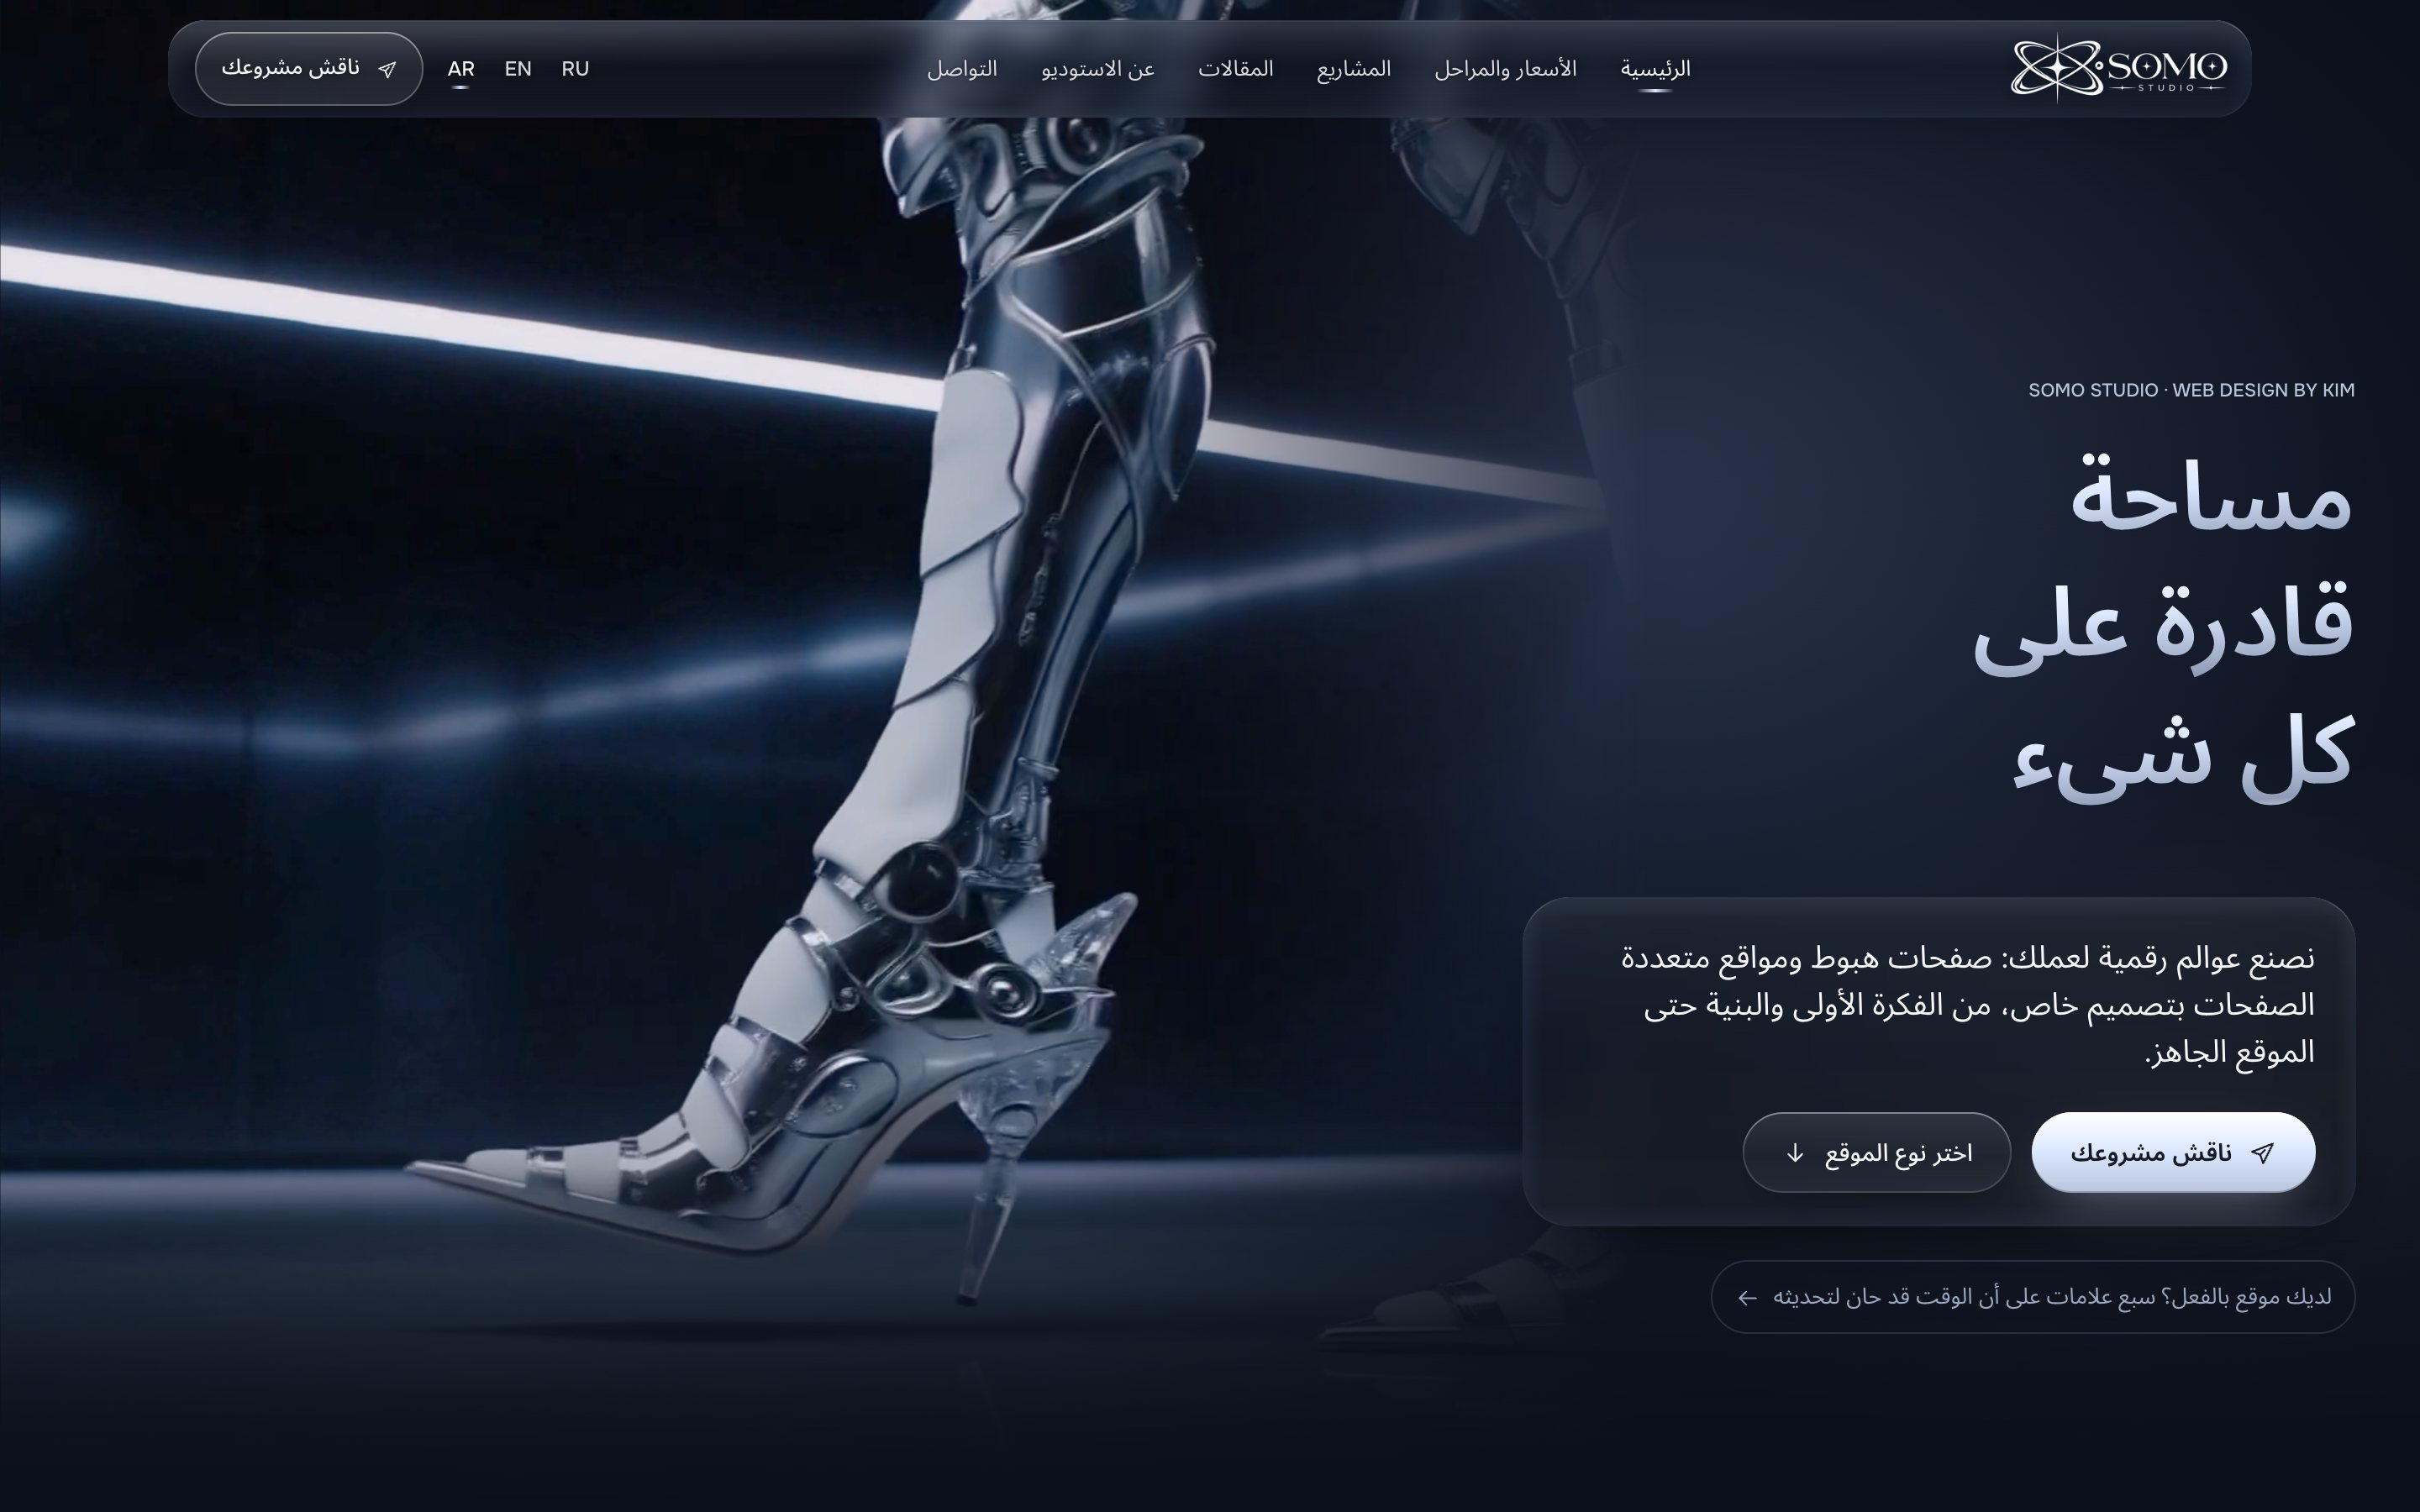This screenshot has height=1512, width=2420.
Task: Go to the المشاريع page
Action: tap(1353, 69)
